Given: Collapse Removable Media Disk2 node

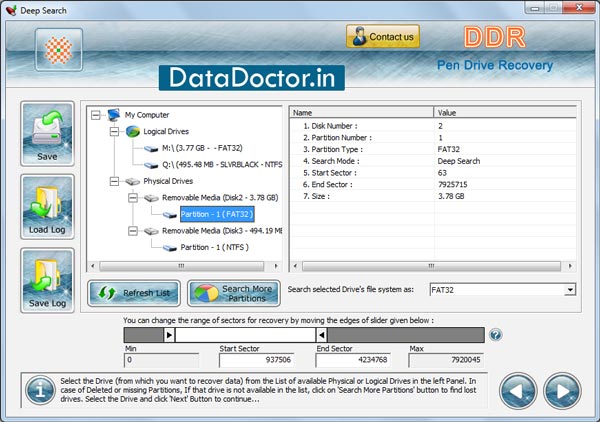Looking at the screenshot, I should [133, 198].
